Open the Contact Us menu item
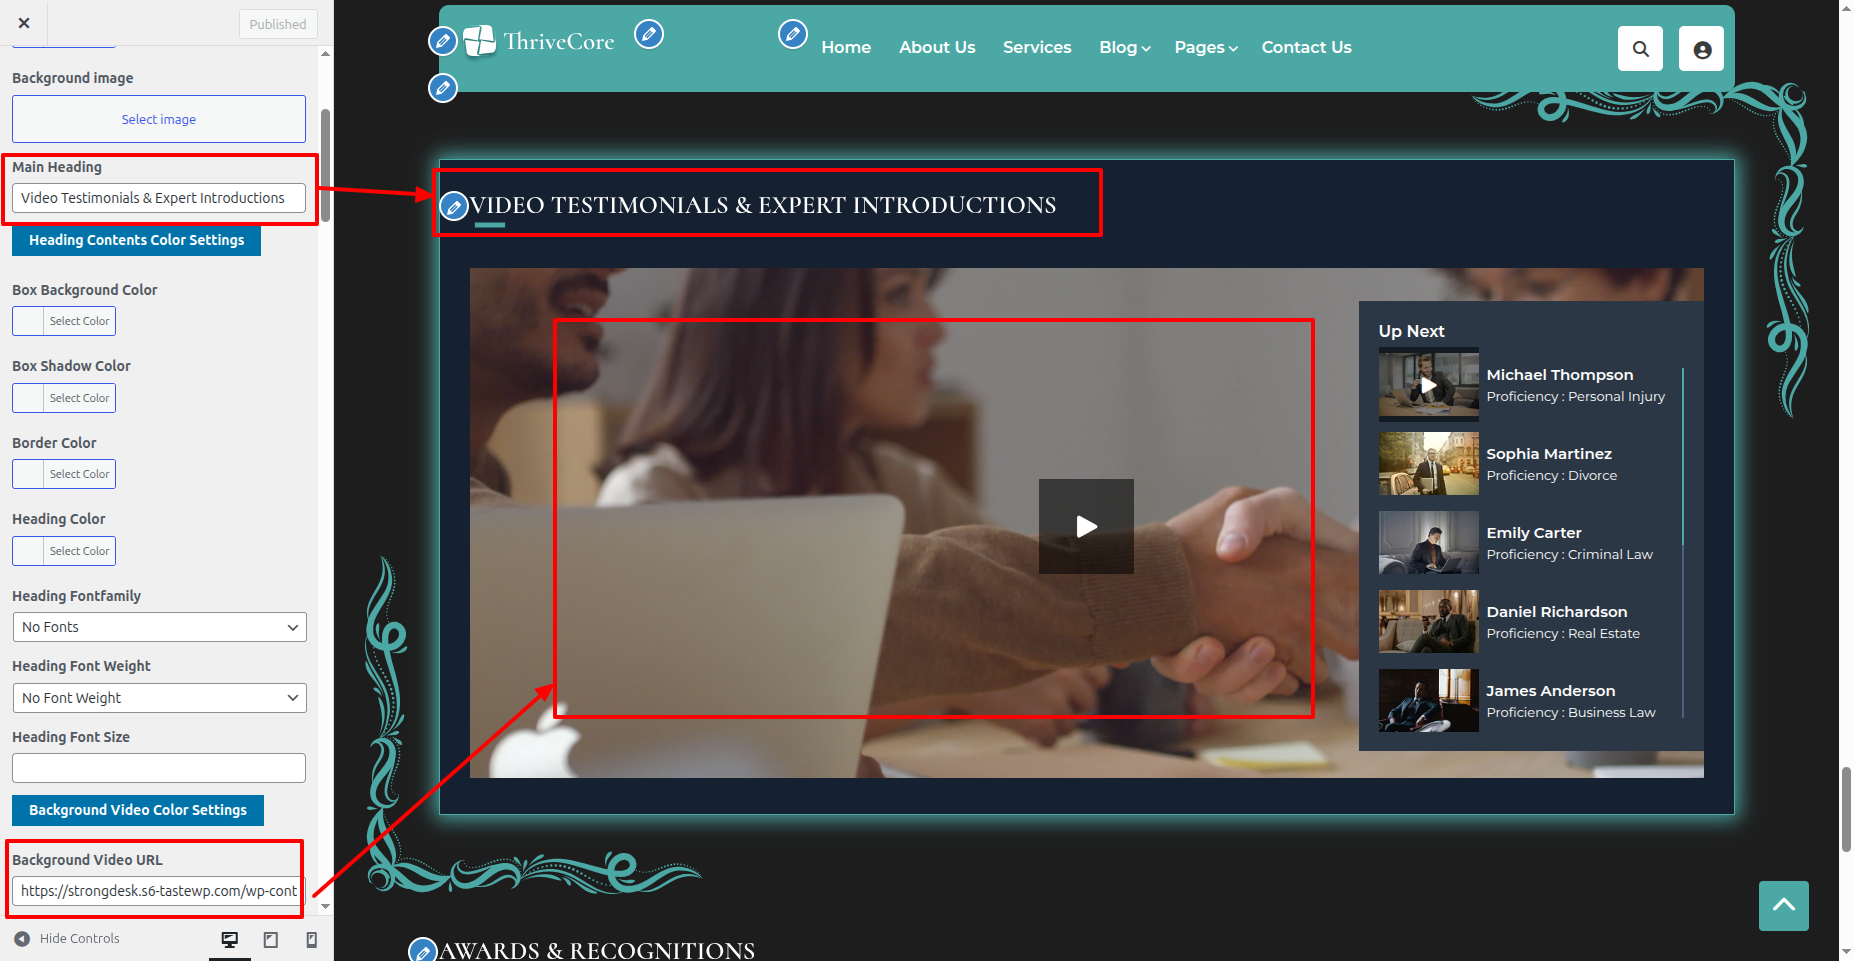1854x961 pixels. pos(1306,47)
